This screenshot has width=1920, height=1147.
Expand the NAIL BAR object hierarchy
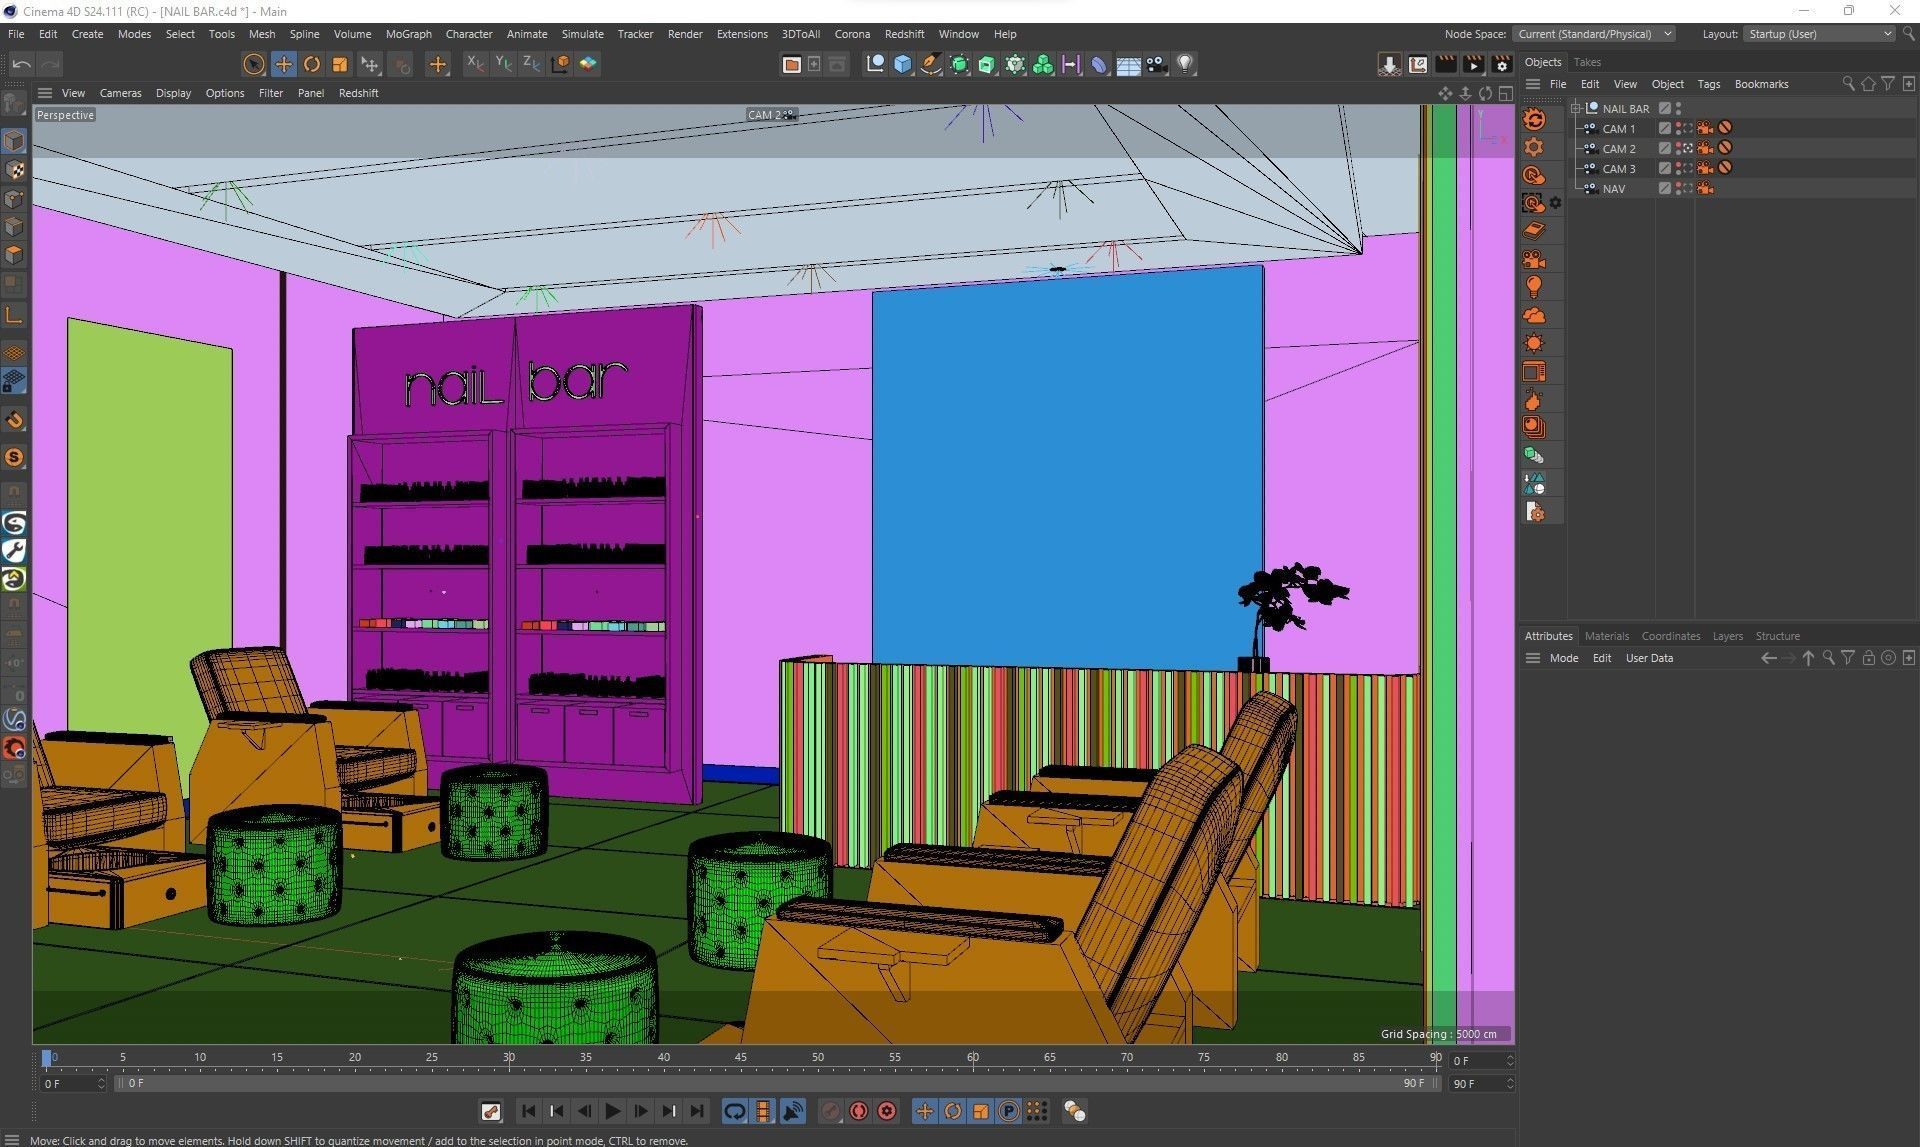coord(1576,108)
